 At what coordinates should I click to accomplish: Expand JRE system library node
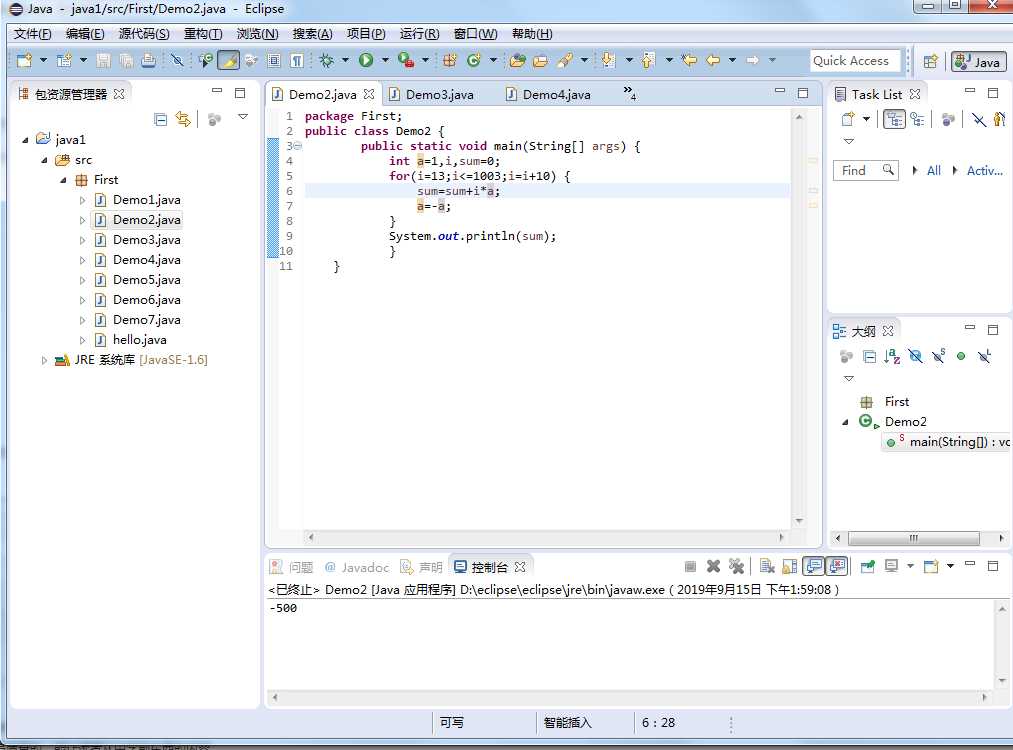tap(44, 360)
